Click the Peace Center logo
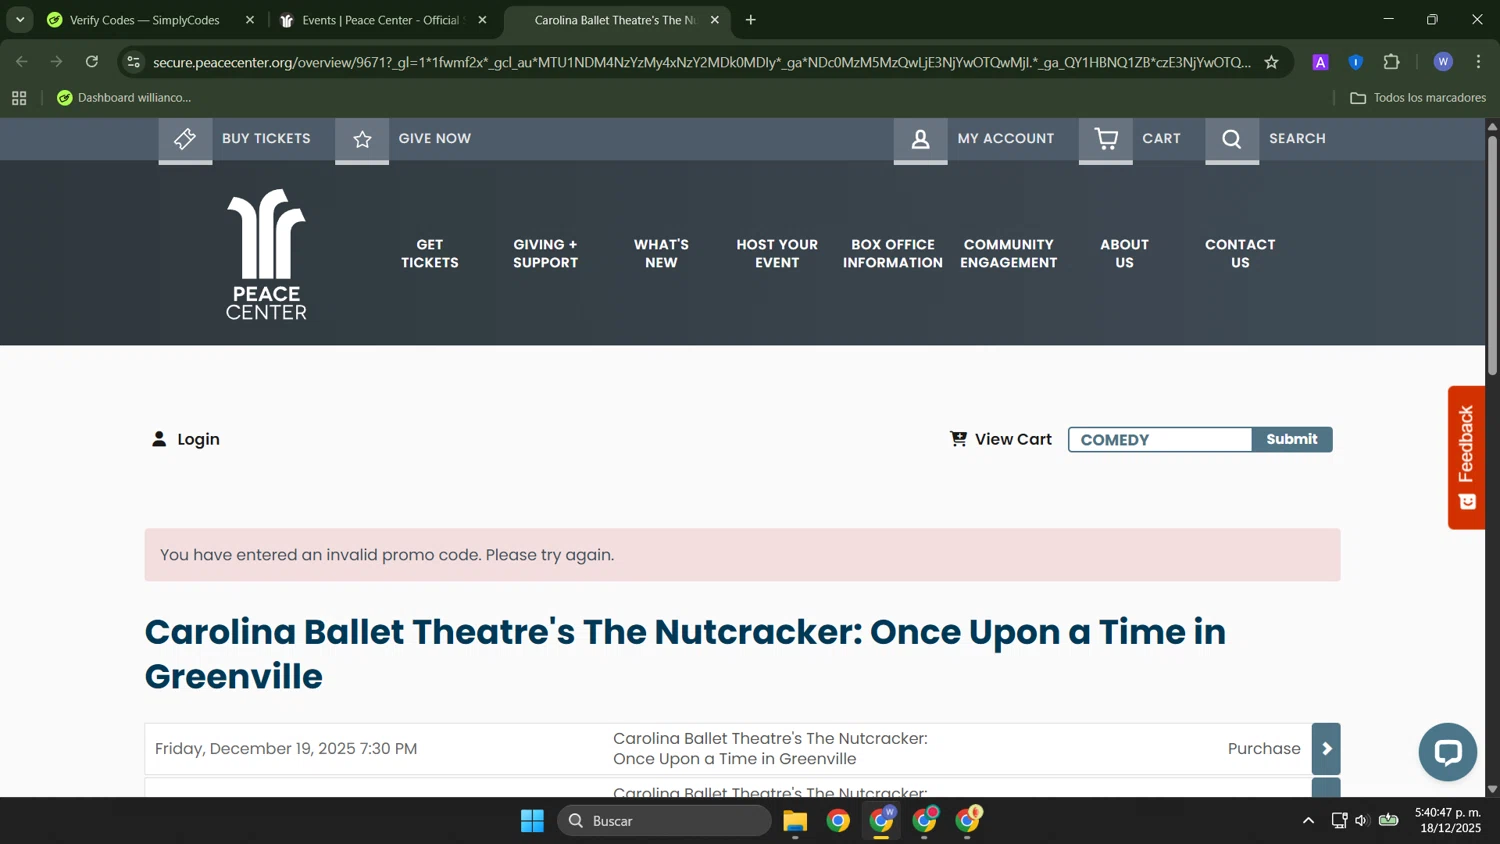1500x844 pixels. pos(266,254)
